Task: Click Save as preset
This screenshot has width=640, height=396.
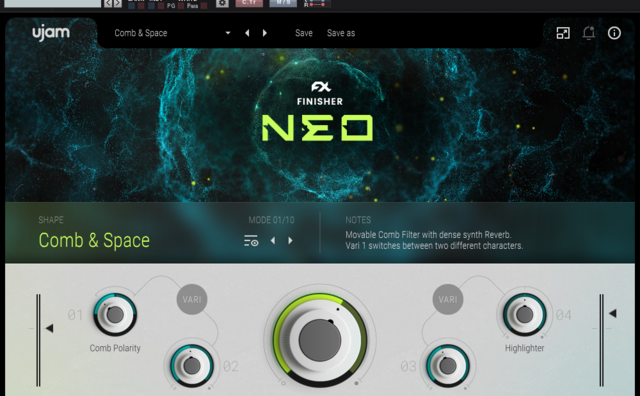Action: [x=341, y=33]
